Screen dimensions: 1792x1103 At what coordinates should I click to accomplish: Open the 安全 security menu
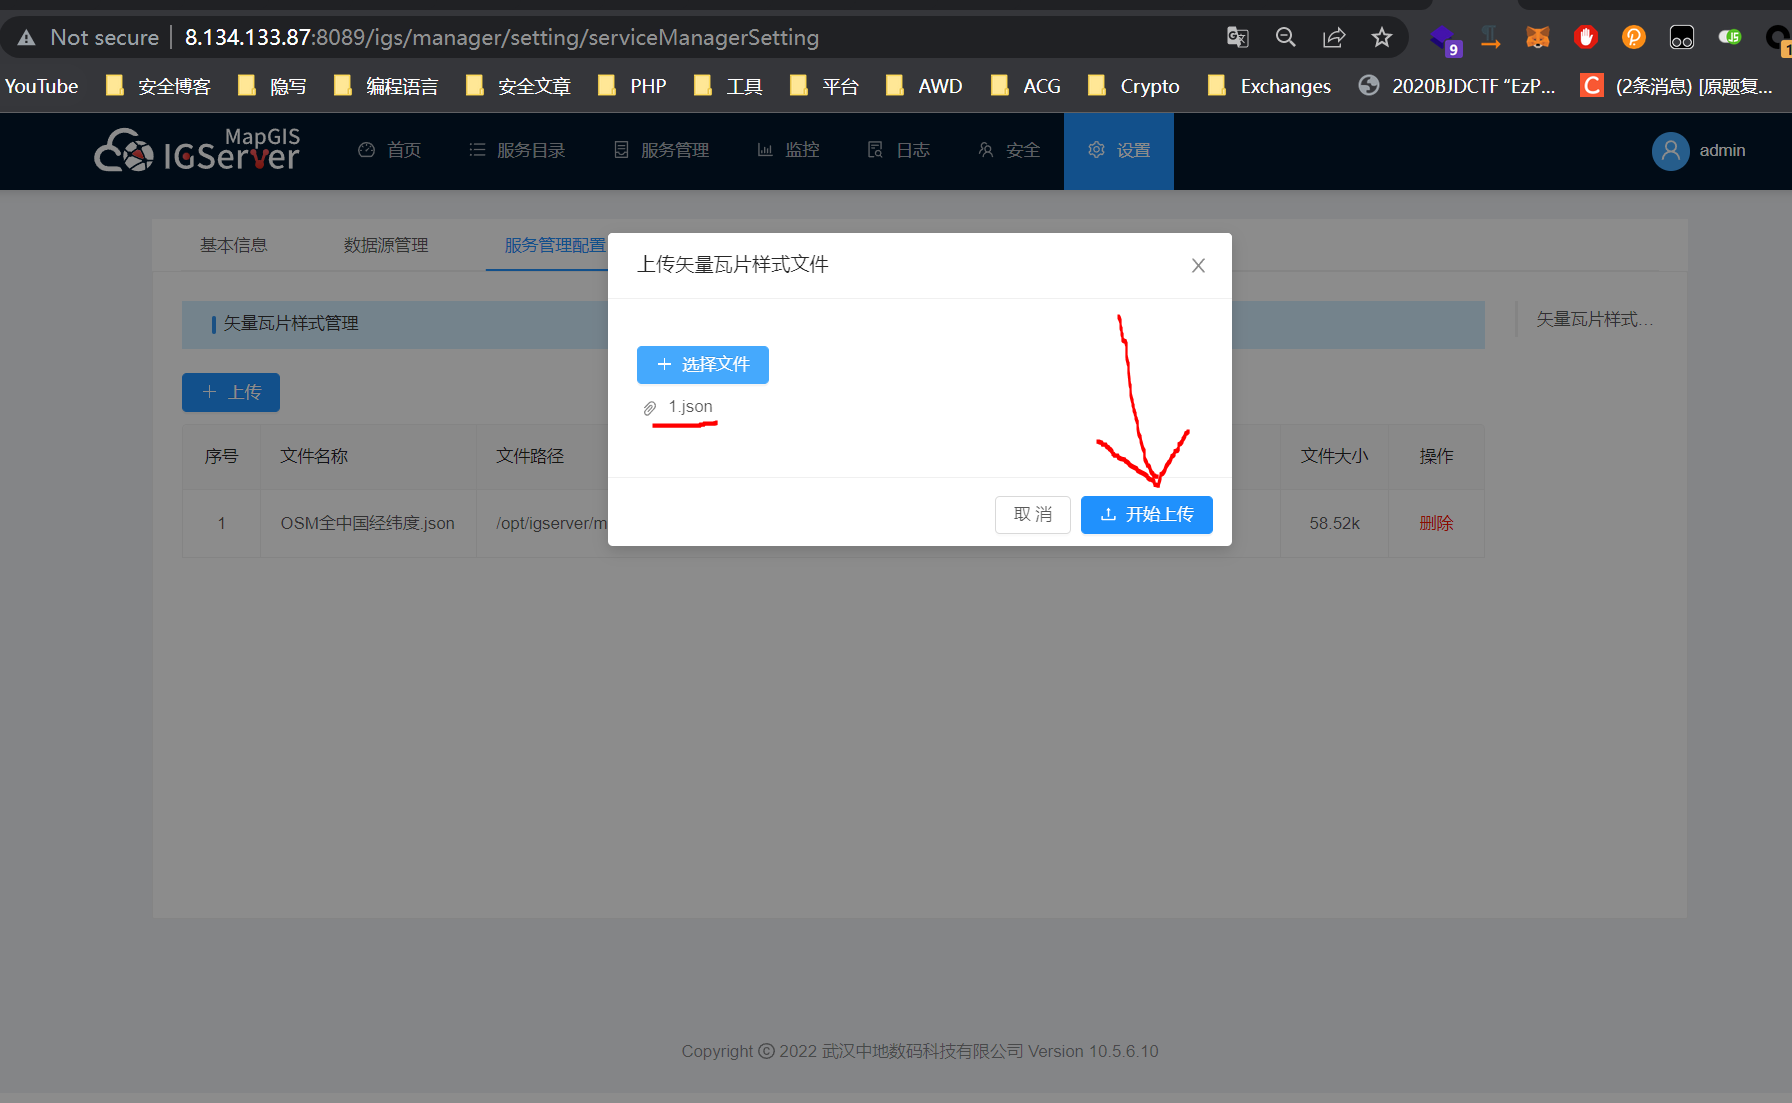(x=1009, y=150)
